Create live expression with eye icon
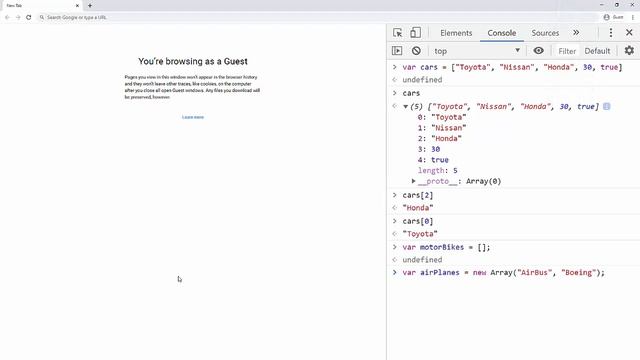This screenshot has height=360, width=640. (x=538, y=51)
